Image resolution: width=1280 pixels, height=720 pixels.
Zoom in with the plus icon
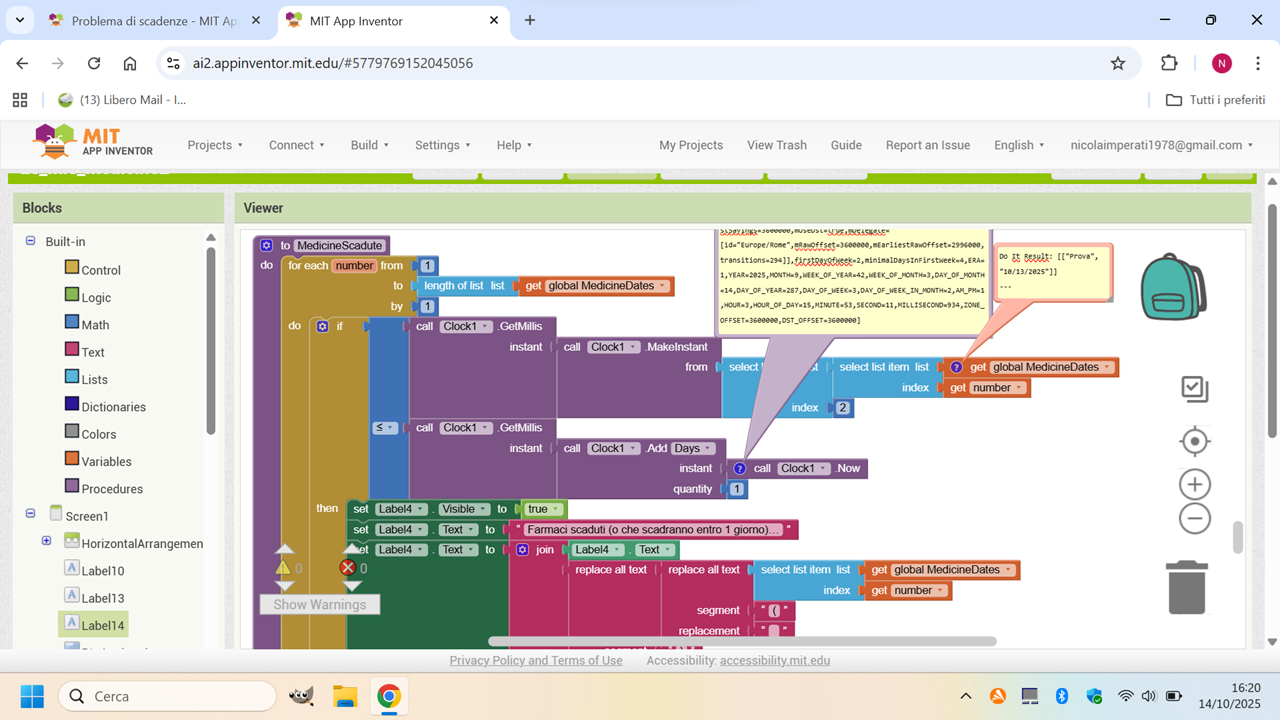coord(1194,485)
